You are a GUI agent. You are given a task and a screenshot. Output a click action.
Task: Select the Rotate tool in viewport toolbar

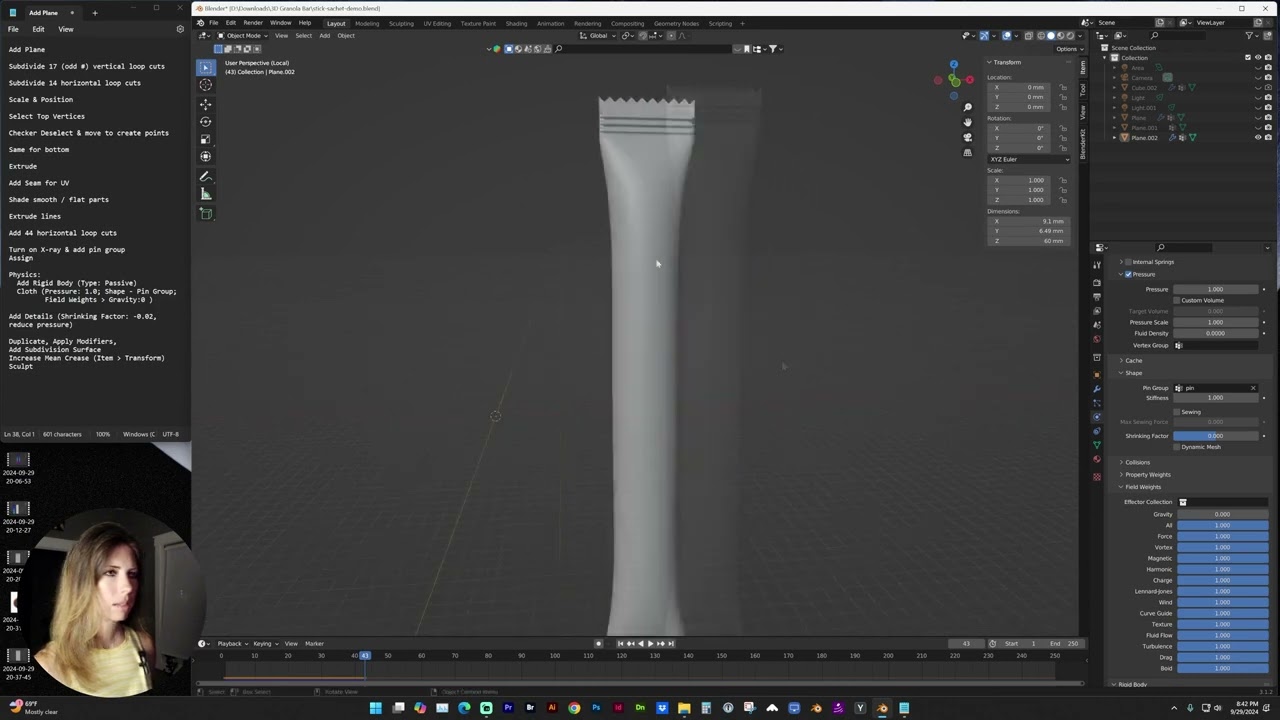point(206,122)
